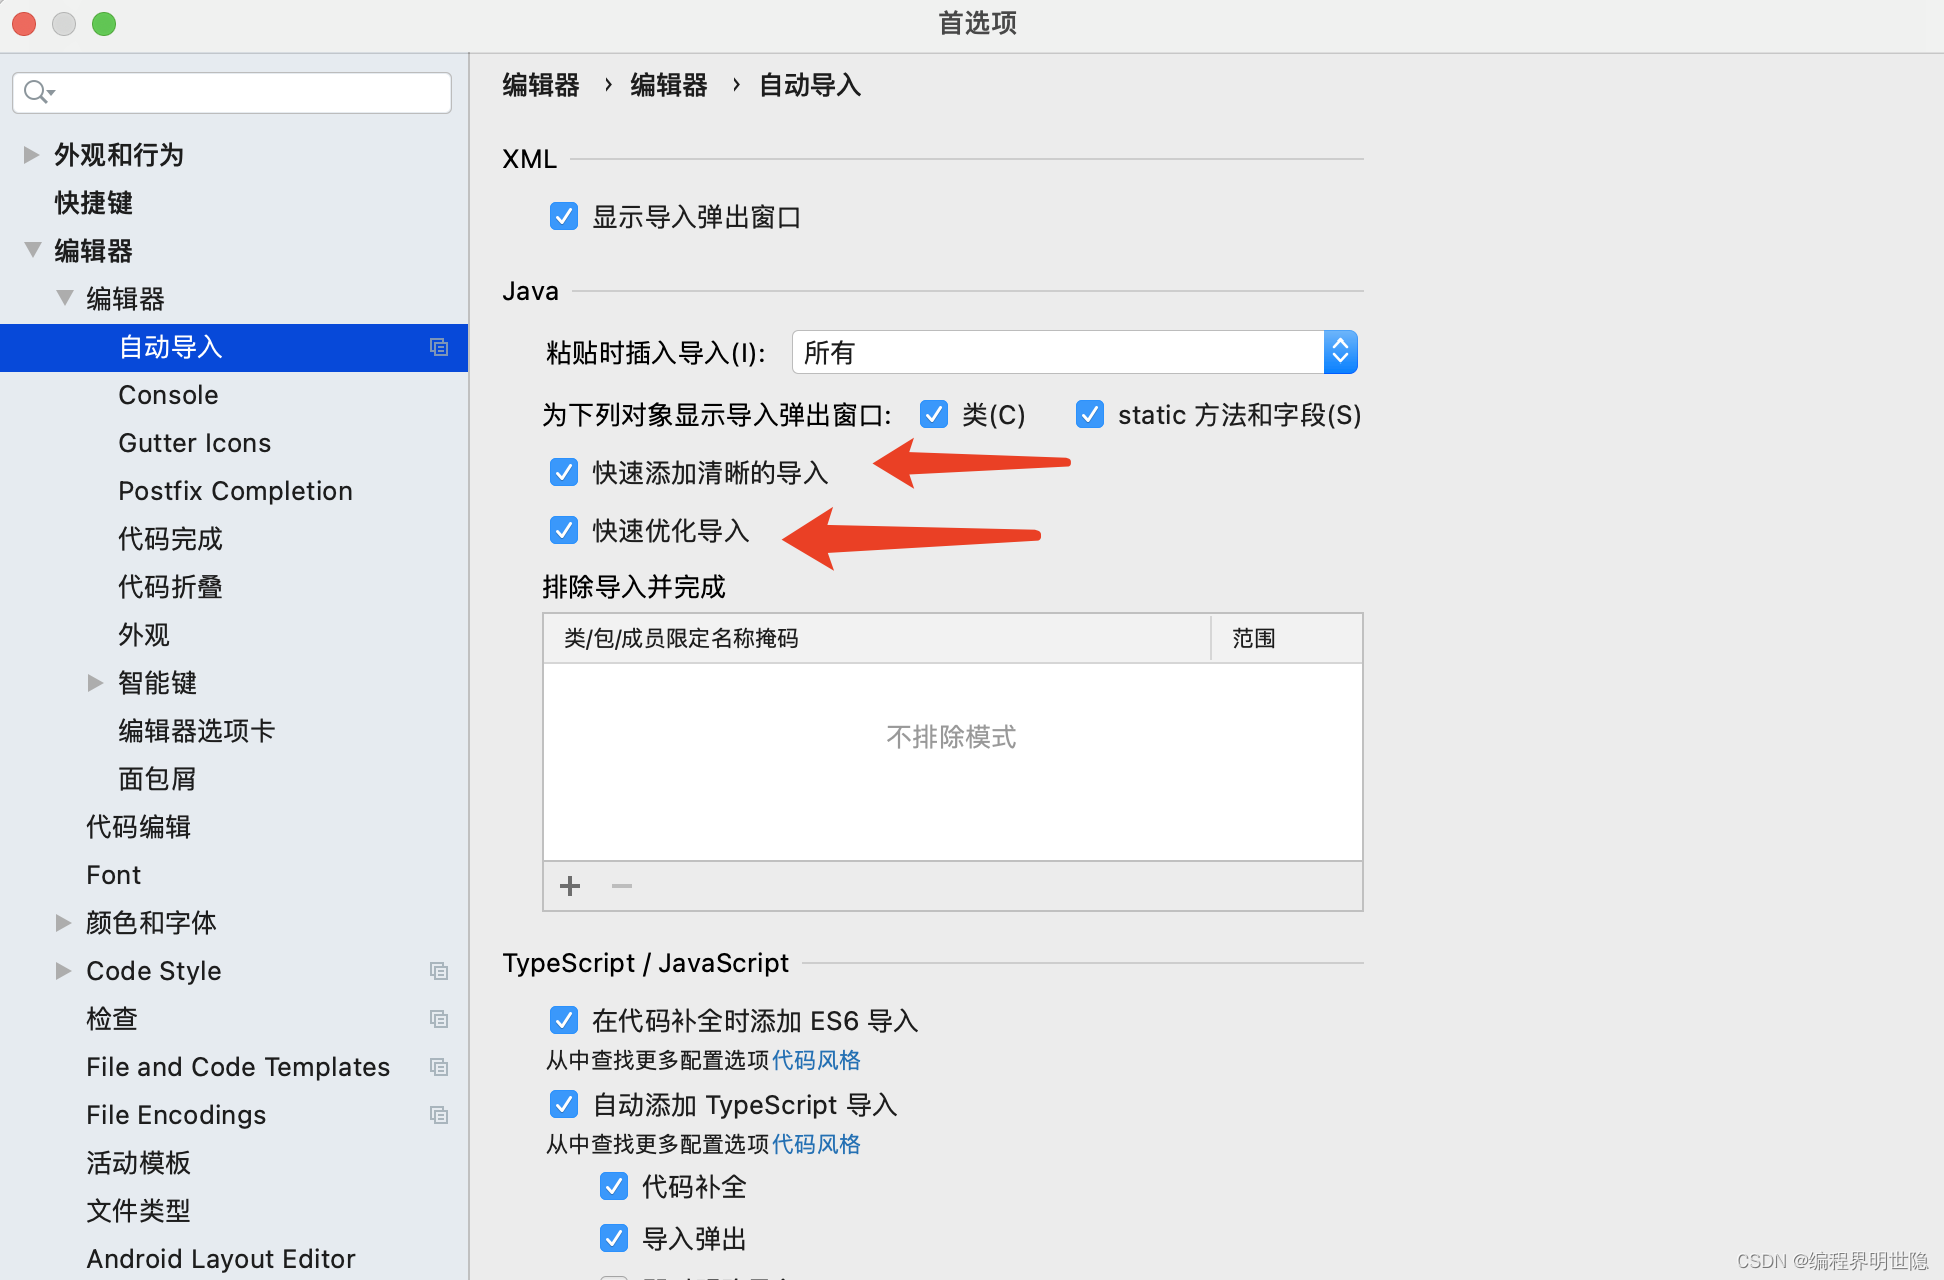Click the 自动导入 settings icon
This screenshot has height=1280, width=1944.
[x=439, y=347]
